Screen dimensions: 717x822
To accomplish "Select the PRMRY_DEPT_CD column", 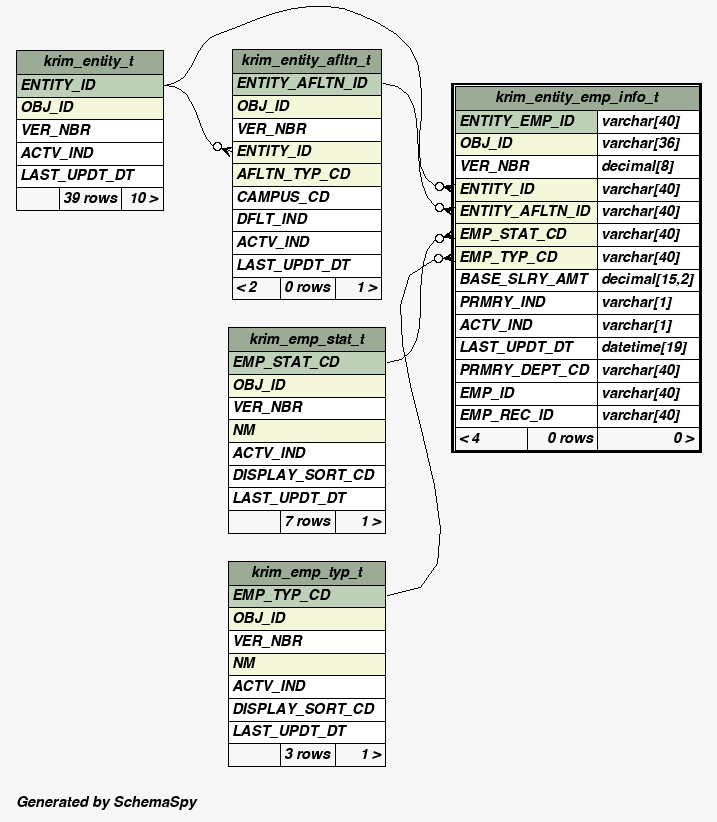I will pyautogui.click(x=526, y=371).
